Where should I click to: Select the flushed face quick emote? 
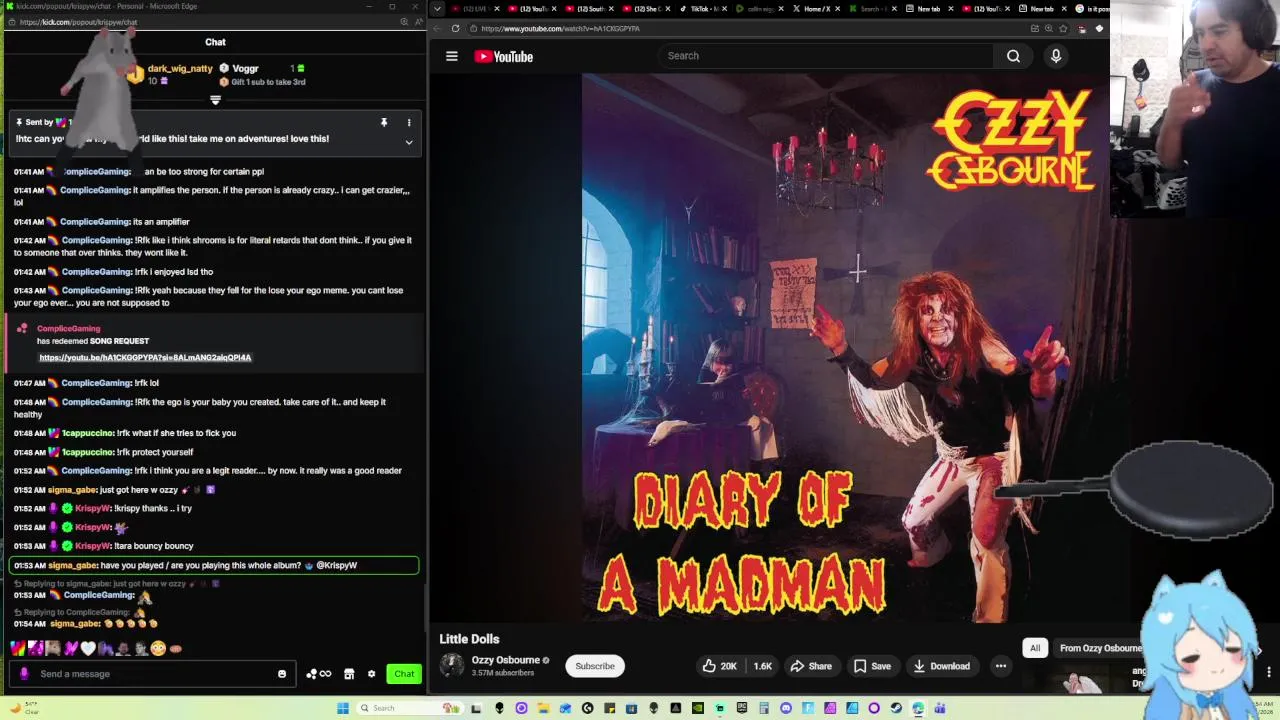point(158,649)
